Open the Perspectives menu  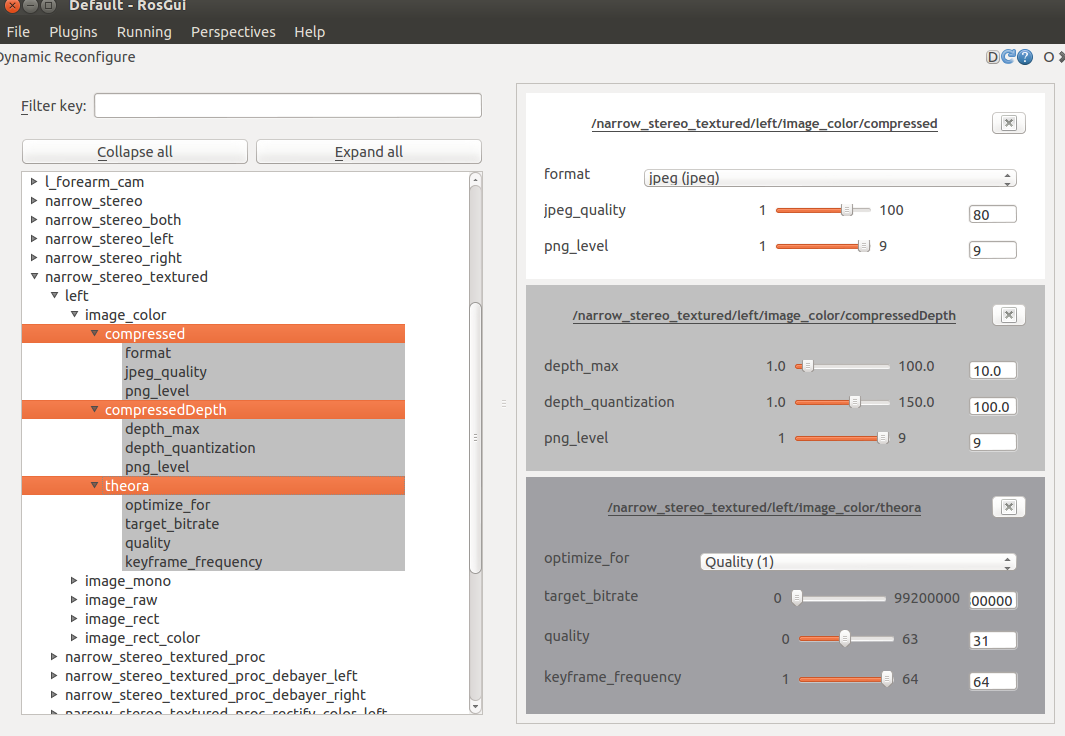click(233, 32)
